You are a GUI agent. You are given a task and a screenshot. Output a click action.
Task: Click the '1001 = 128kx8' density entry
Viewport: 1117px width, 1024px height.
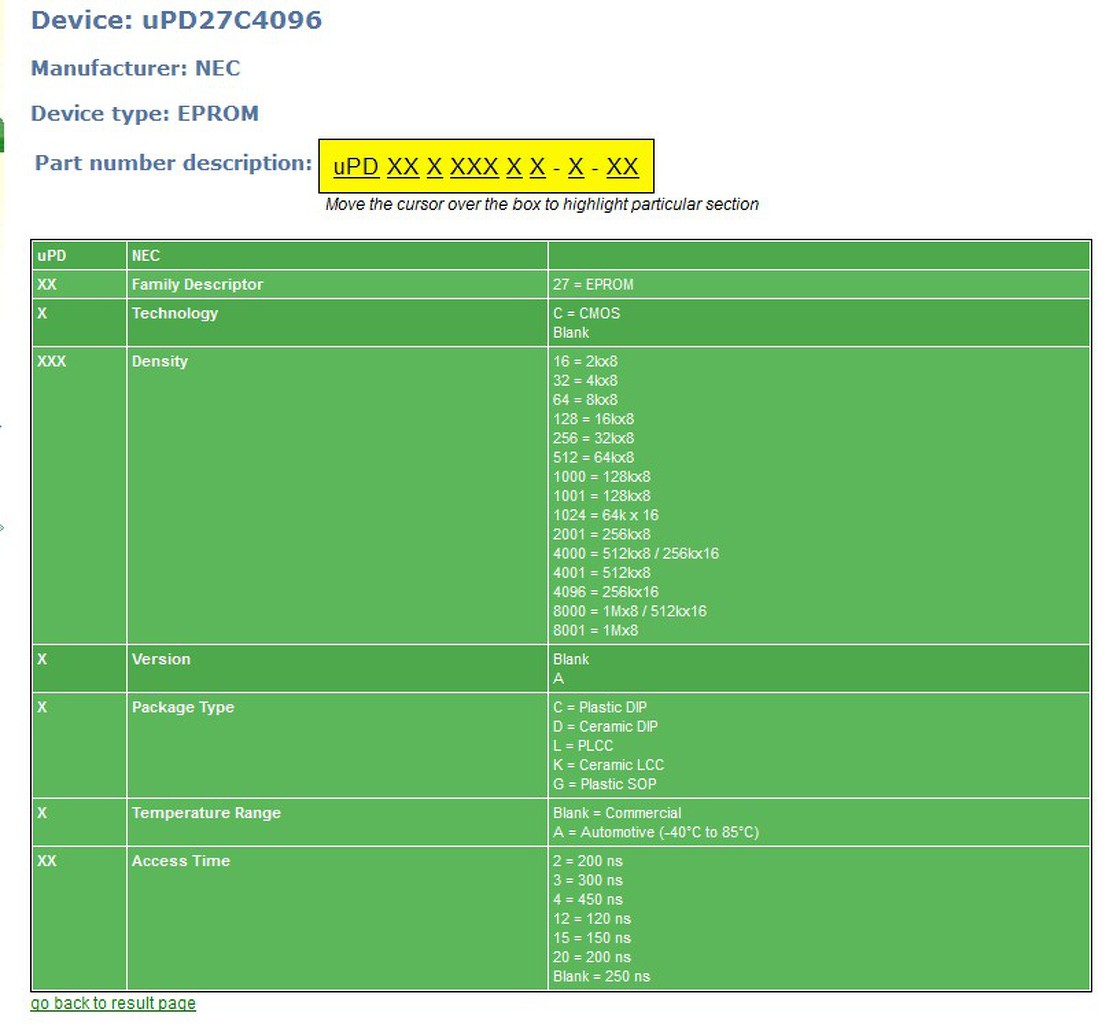point(601,496)
